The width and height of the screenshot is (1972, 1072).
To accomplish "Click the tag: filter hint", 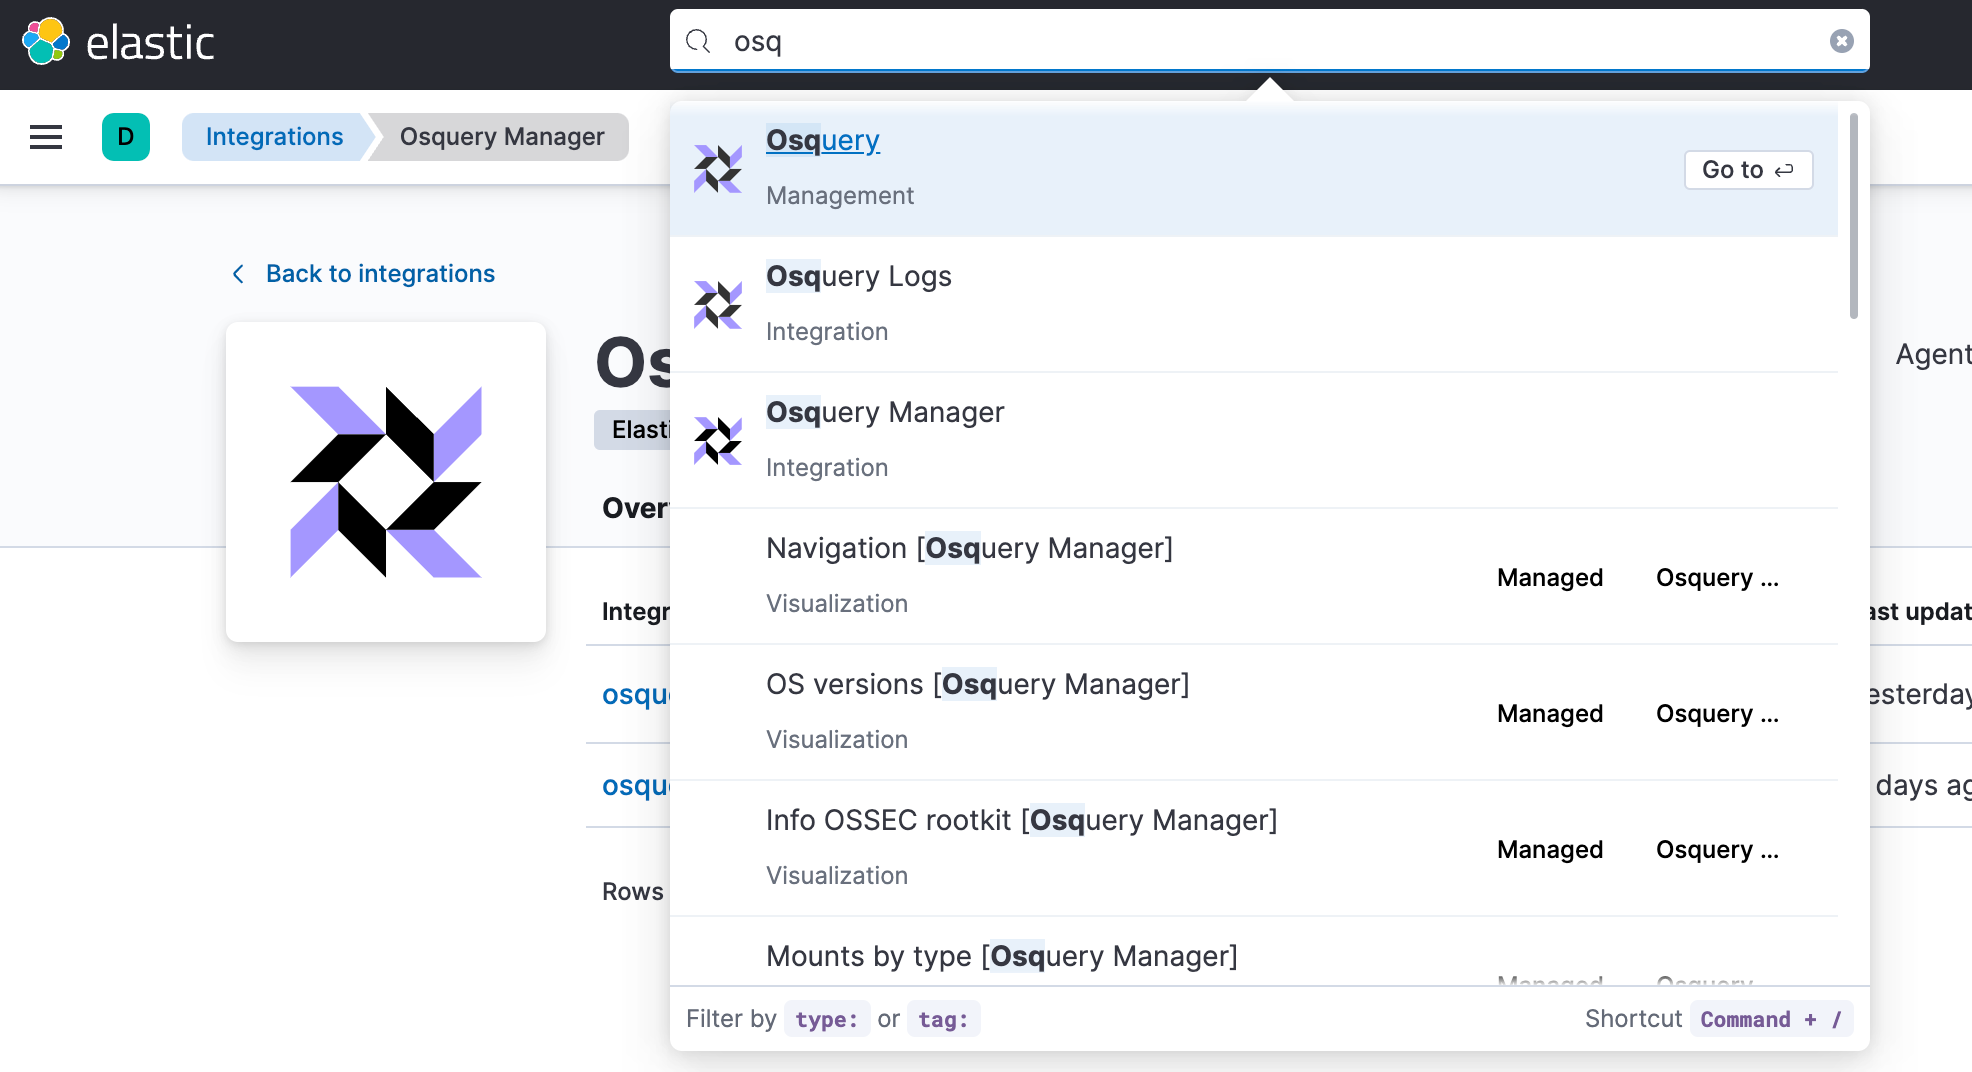I will [943, 1019].
